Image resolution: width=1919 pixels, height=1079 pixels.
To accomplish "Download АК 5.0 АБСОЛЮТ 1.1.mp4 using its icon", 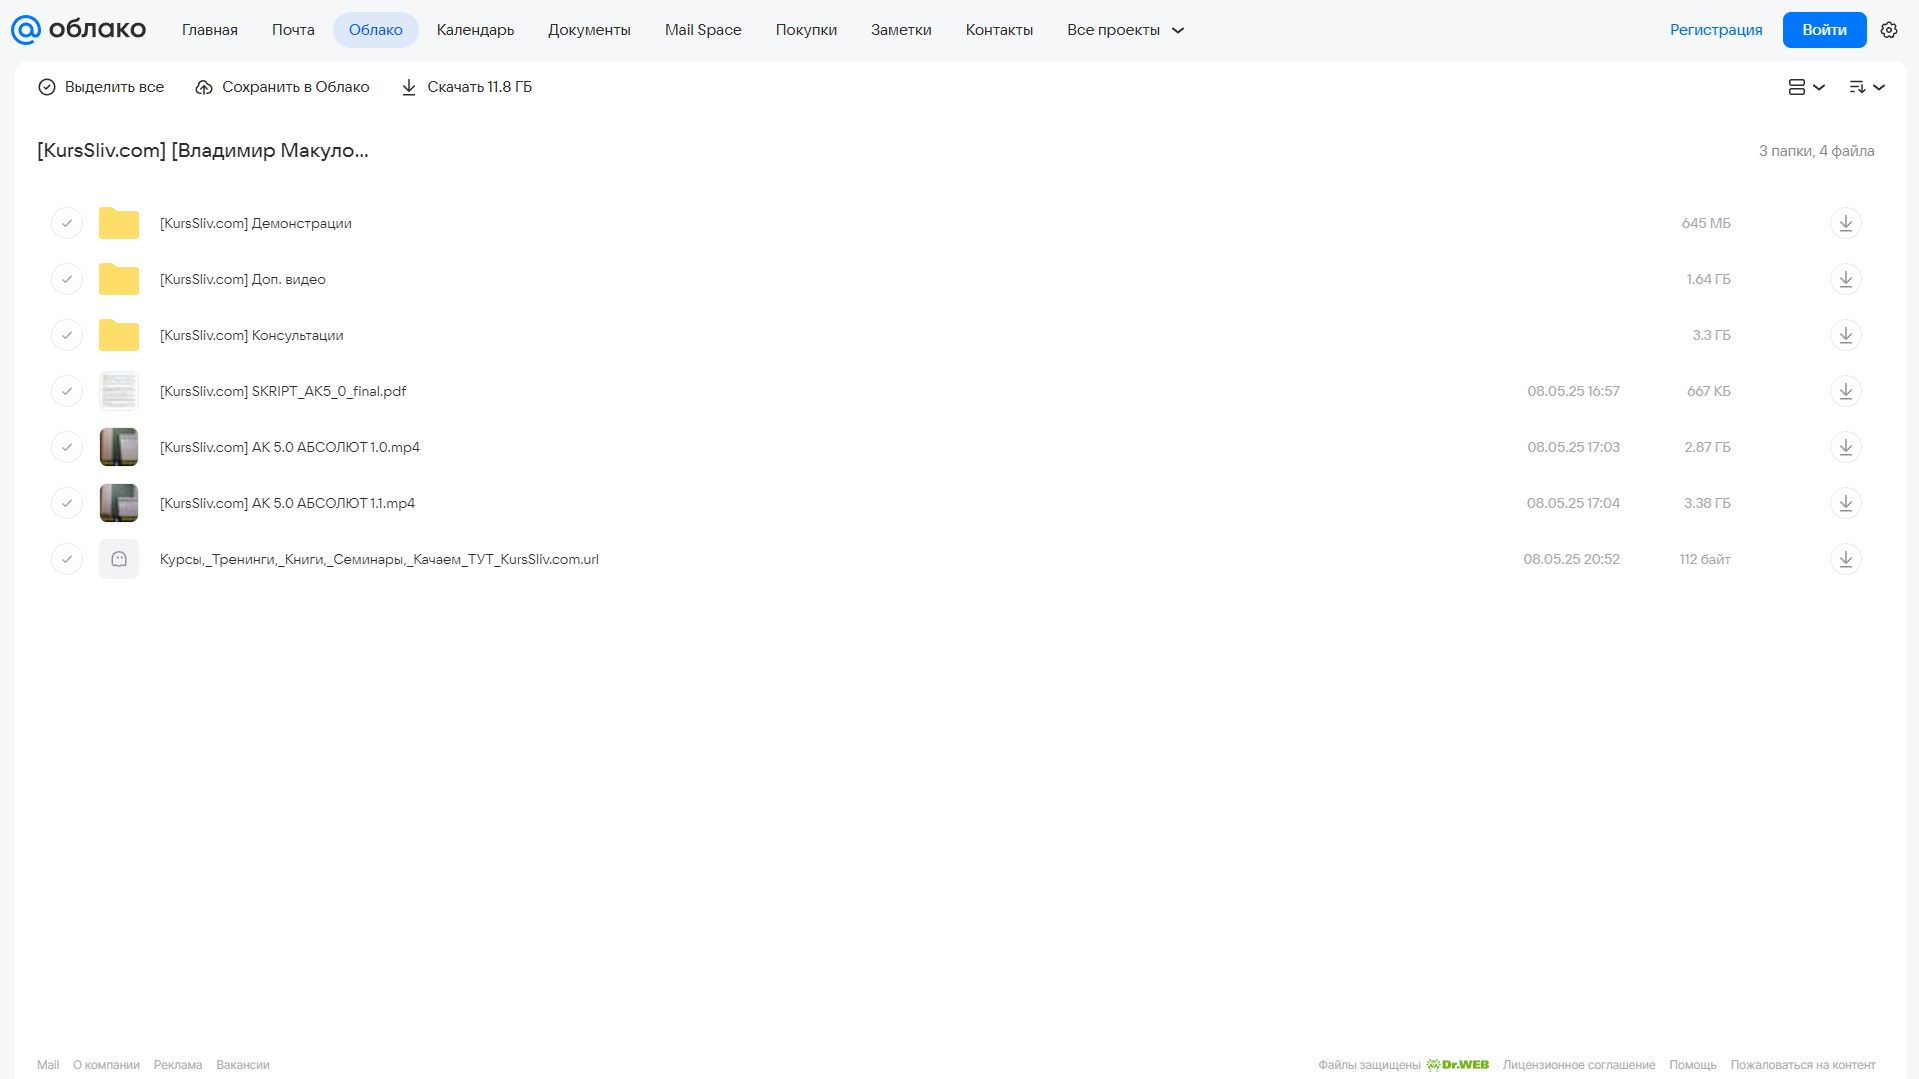I will pyautogui.click(x=1845, y=503).
